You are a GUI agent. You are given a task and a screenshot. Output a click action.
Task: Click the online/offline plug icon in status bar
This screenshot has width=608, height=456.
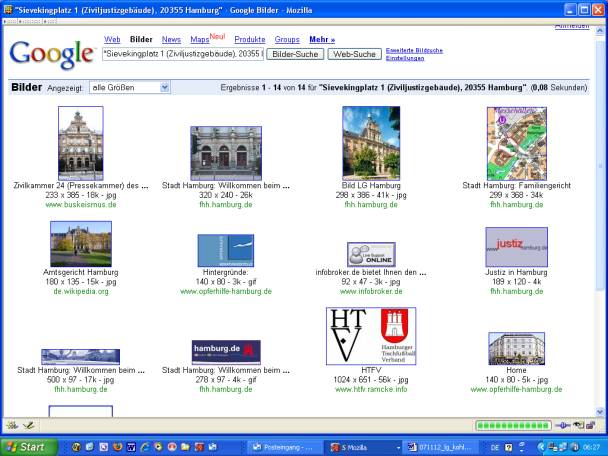tap(562, 425)
